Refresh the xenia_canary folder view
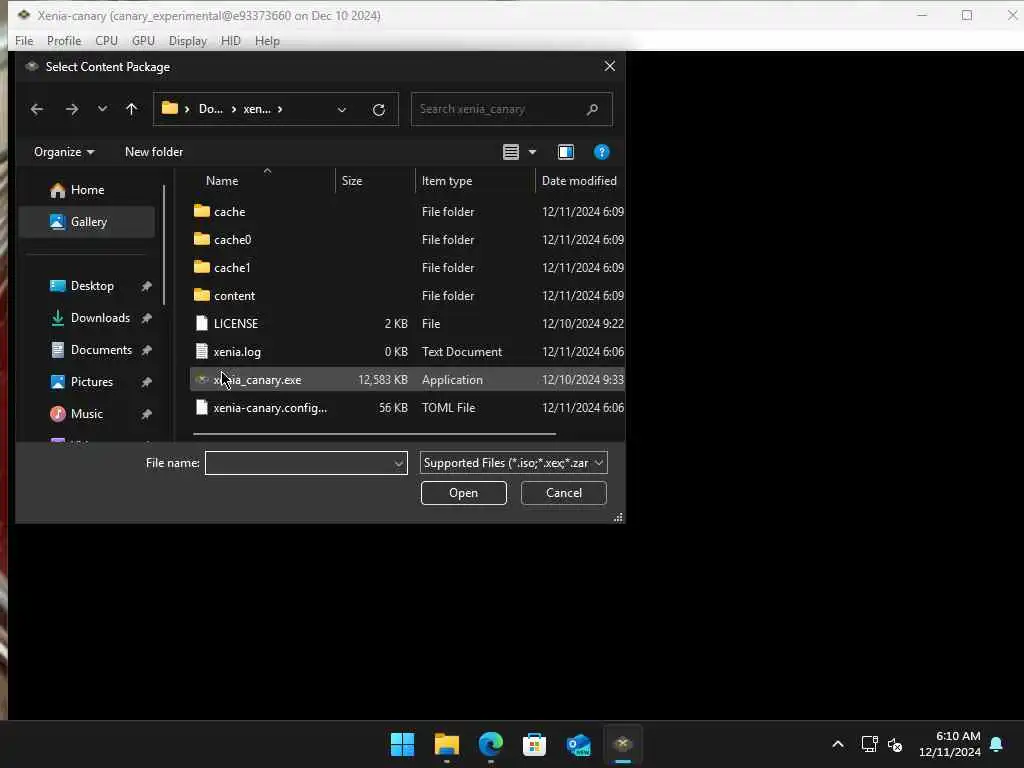The image size is (1024, 768). click(379, 110)
